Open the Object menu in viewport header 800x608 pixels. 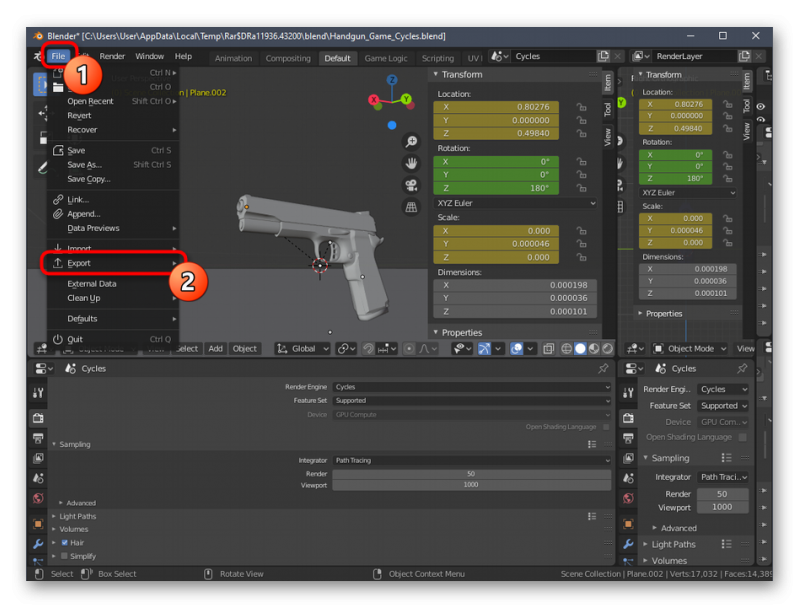(245, 348)
